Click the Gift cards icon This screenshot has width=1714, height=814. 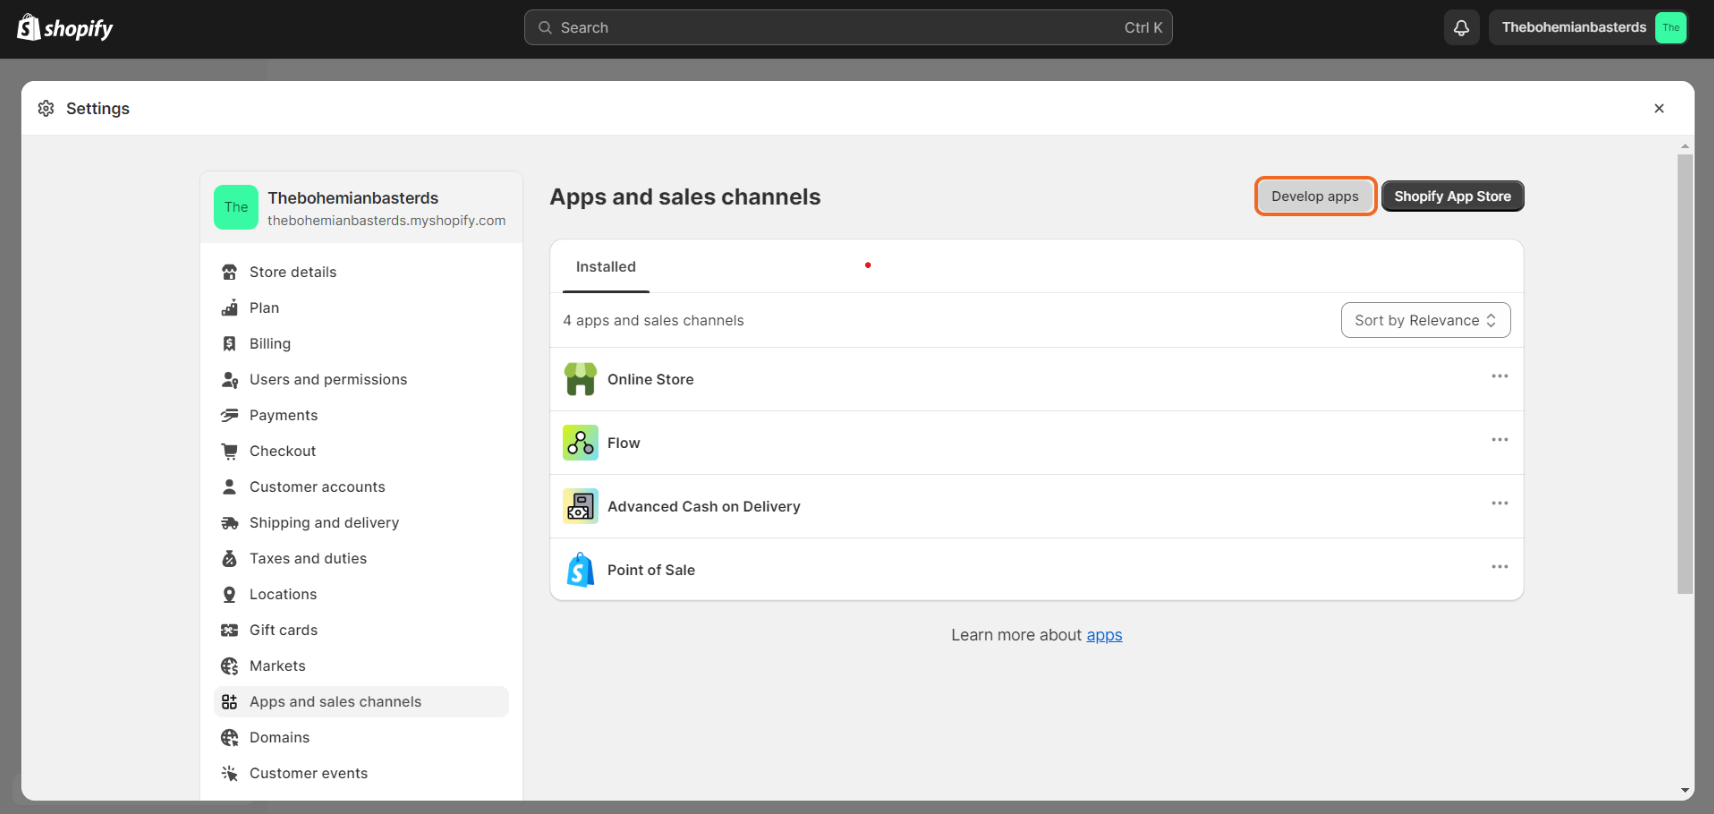pyautogui.click(x=229, y=630)
